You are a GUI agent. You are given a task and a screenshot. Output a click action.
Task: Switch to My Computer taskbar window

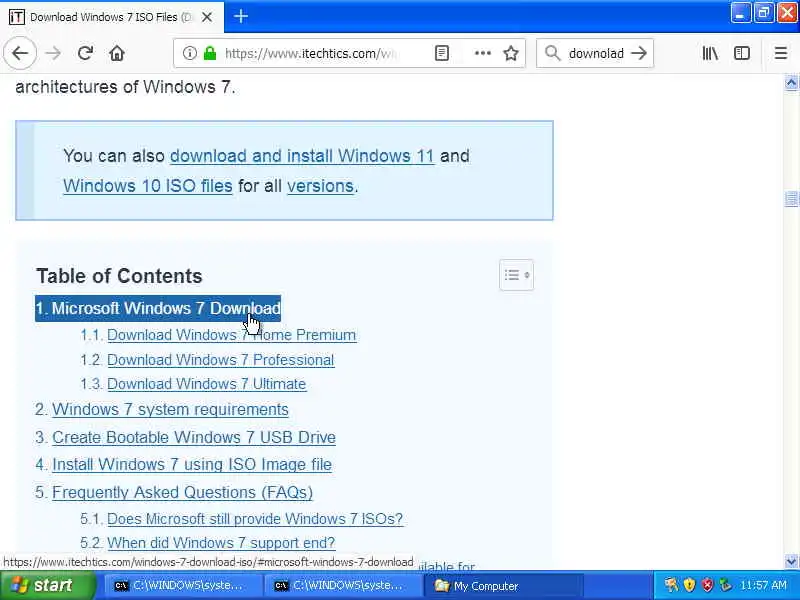click(x=503, y=586)
